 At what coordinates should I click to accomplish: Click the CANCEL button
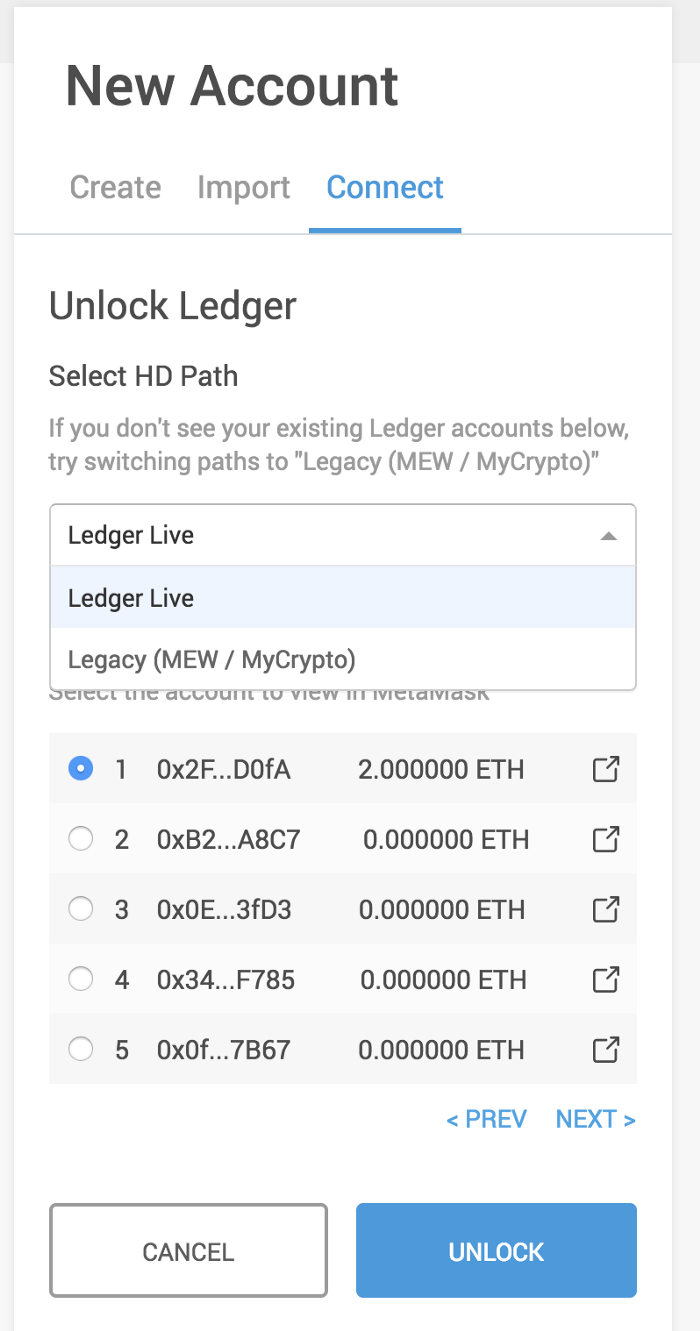tap(188, 1251)
